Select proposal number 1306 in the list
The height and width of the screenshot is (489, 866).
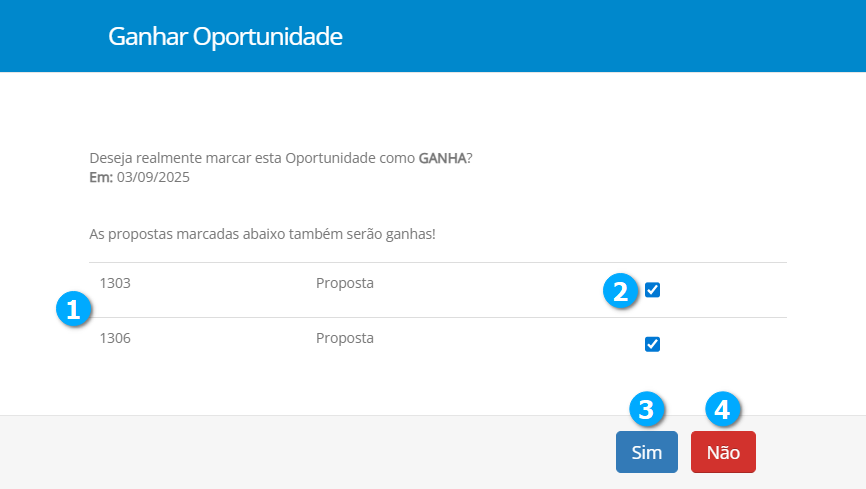[115, 338]
